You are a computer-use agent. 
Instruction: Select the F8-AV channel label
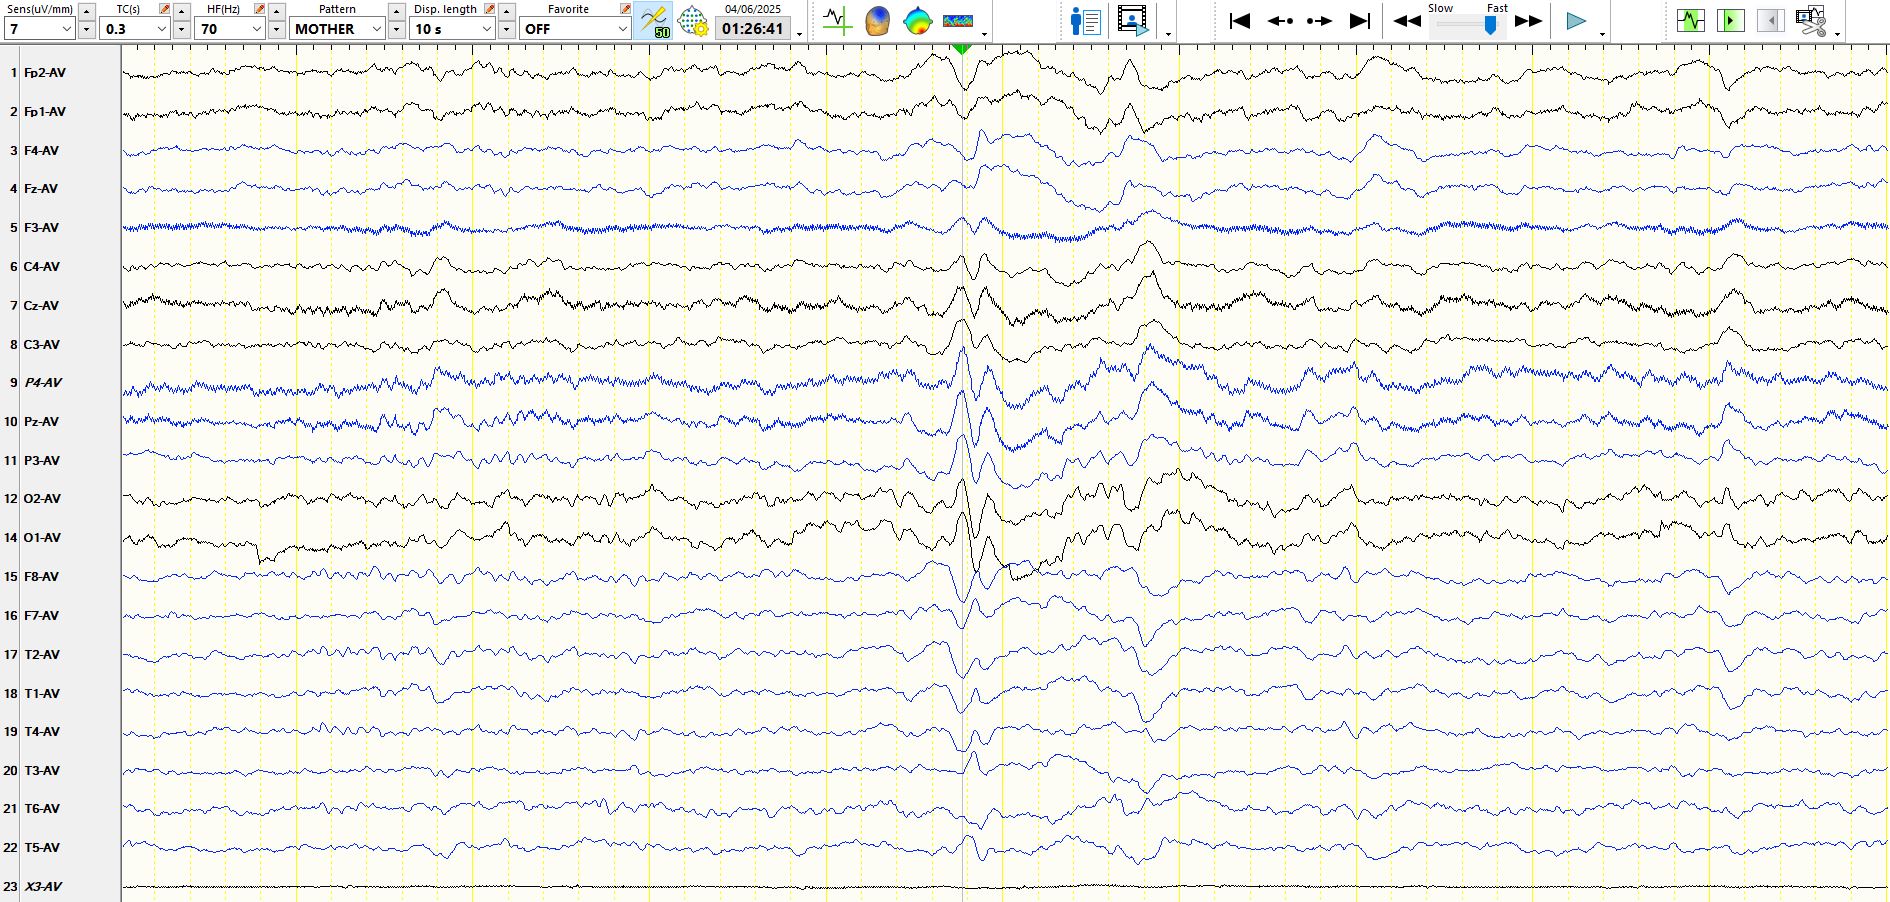coord(41,577)
